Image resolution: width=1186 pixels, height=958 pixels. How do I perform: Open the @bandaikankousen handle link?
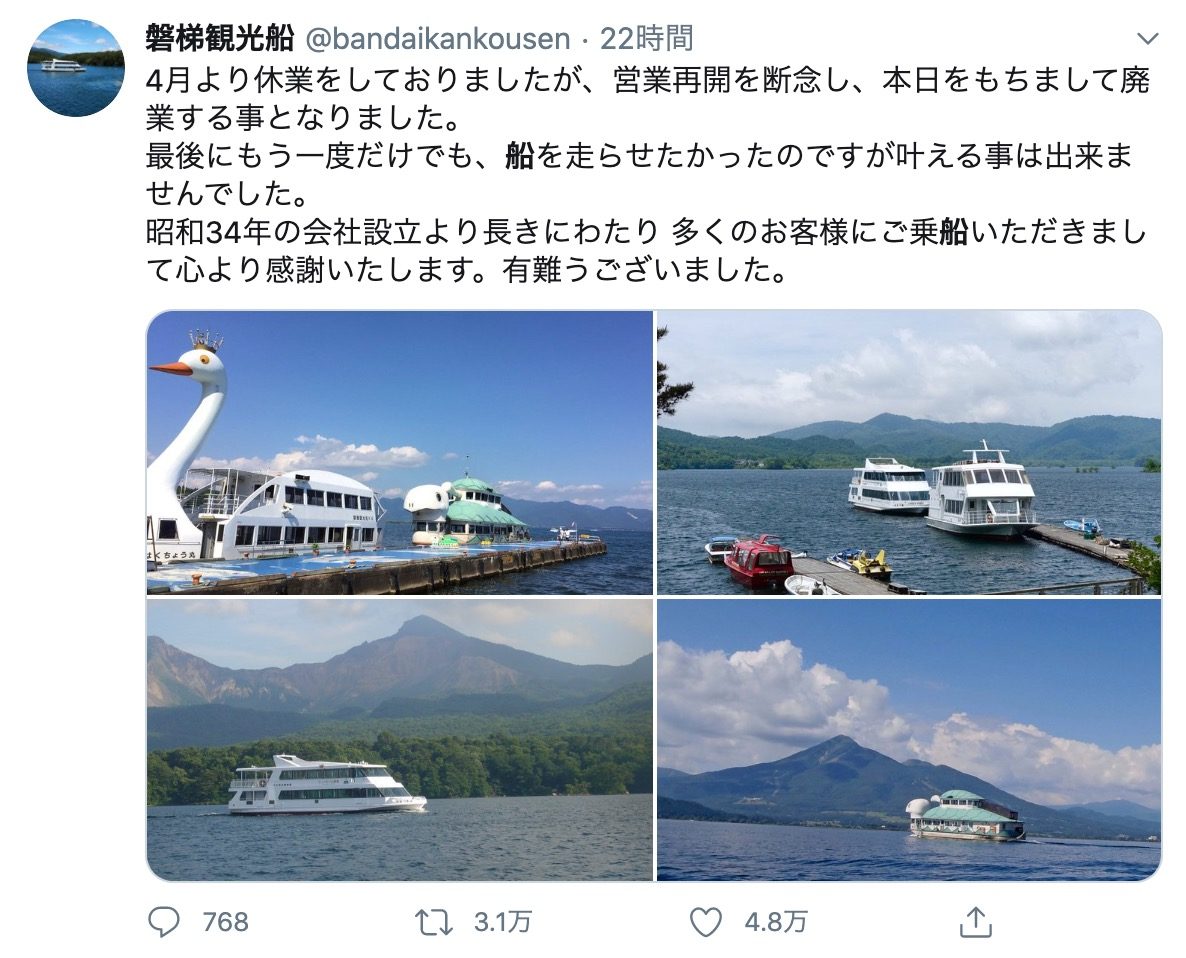pyautogui.click(x=437, y=39)
